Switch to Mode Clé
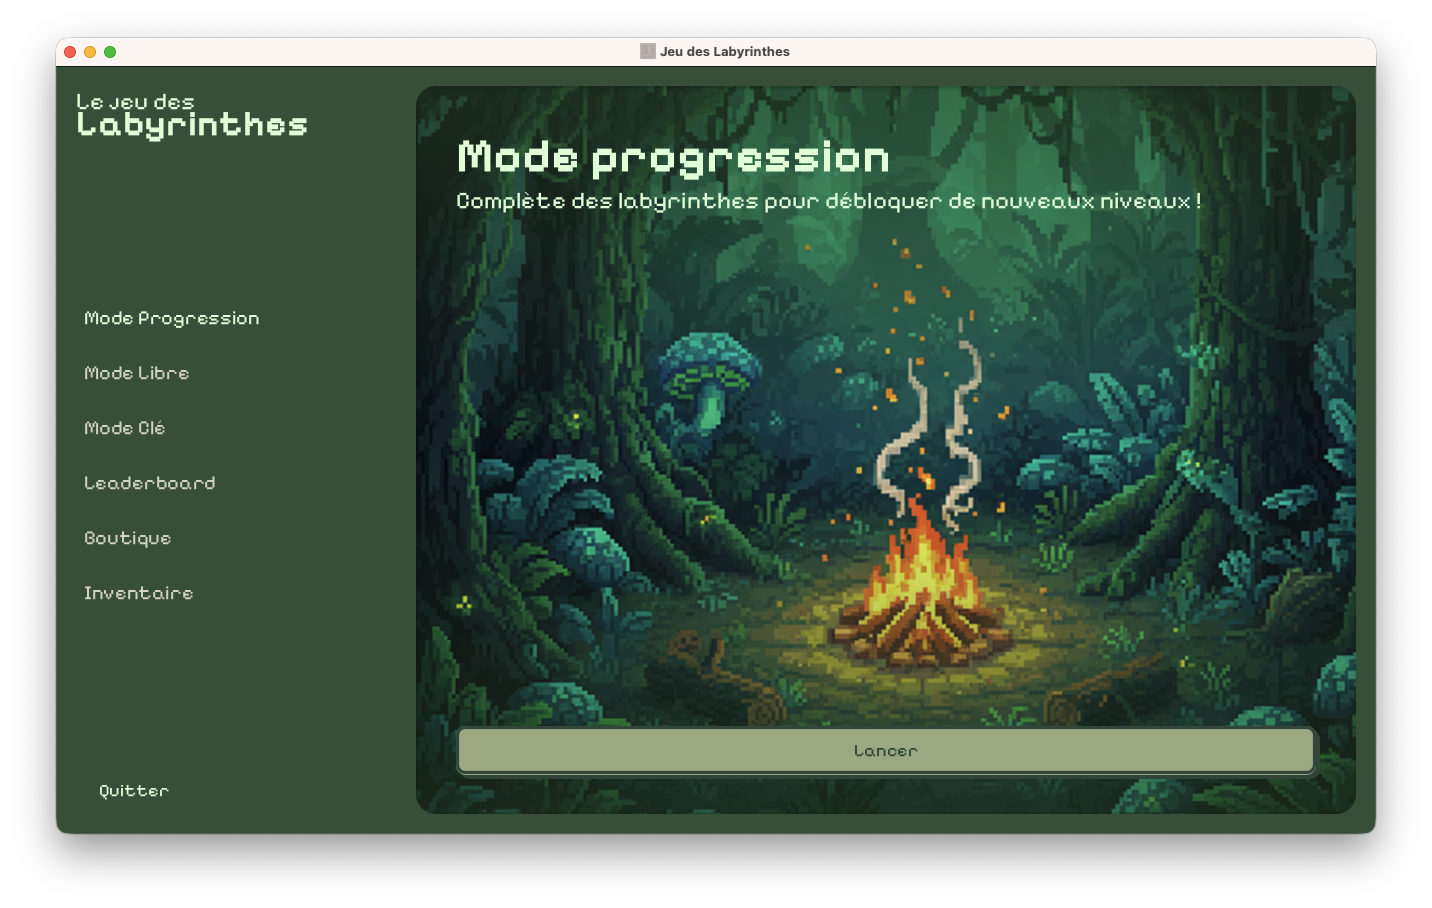The width and height of the screenshot is (1432, 908). click(124, 428)
